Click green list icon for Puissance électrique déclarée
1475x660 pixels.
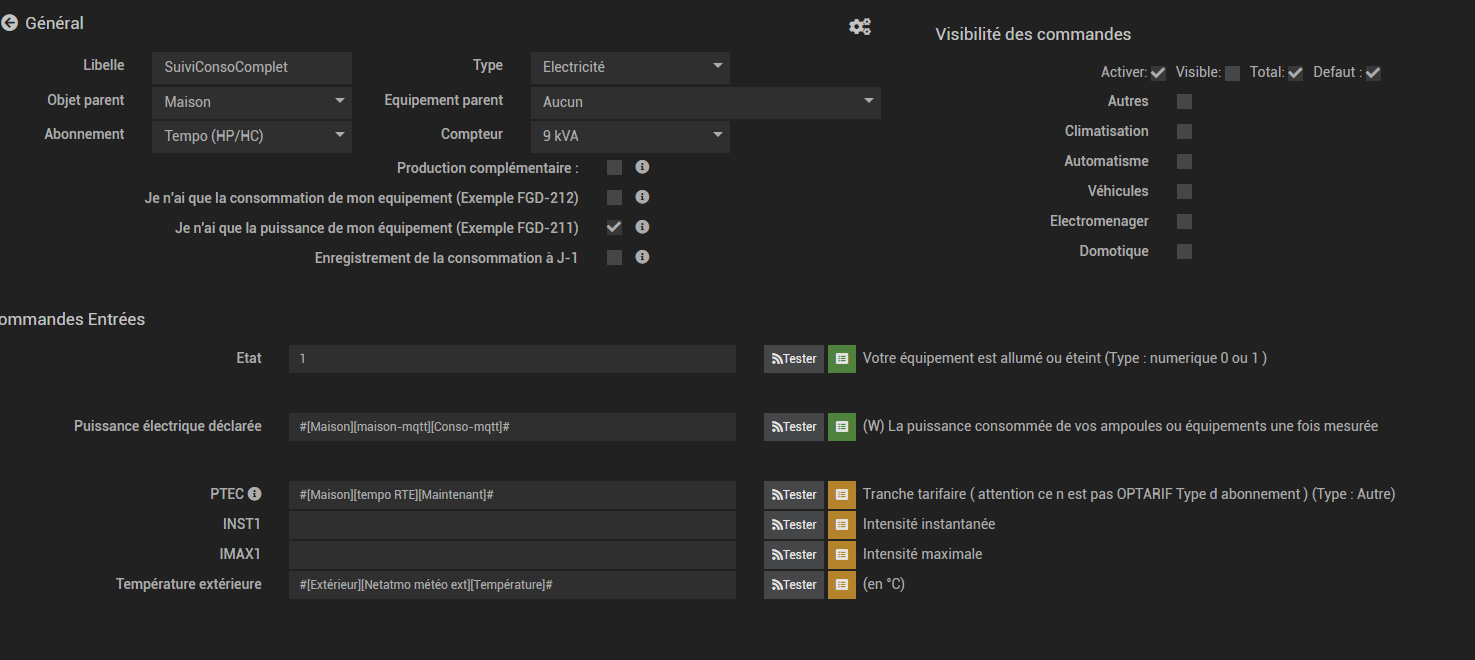tap(842, 427)
